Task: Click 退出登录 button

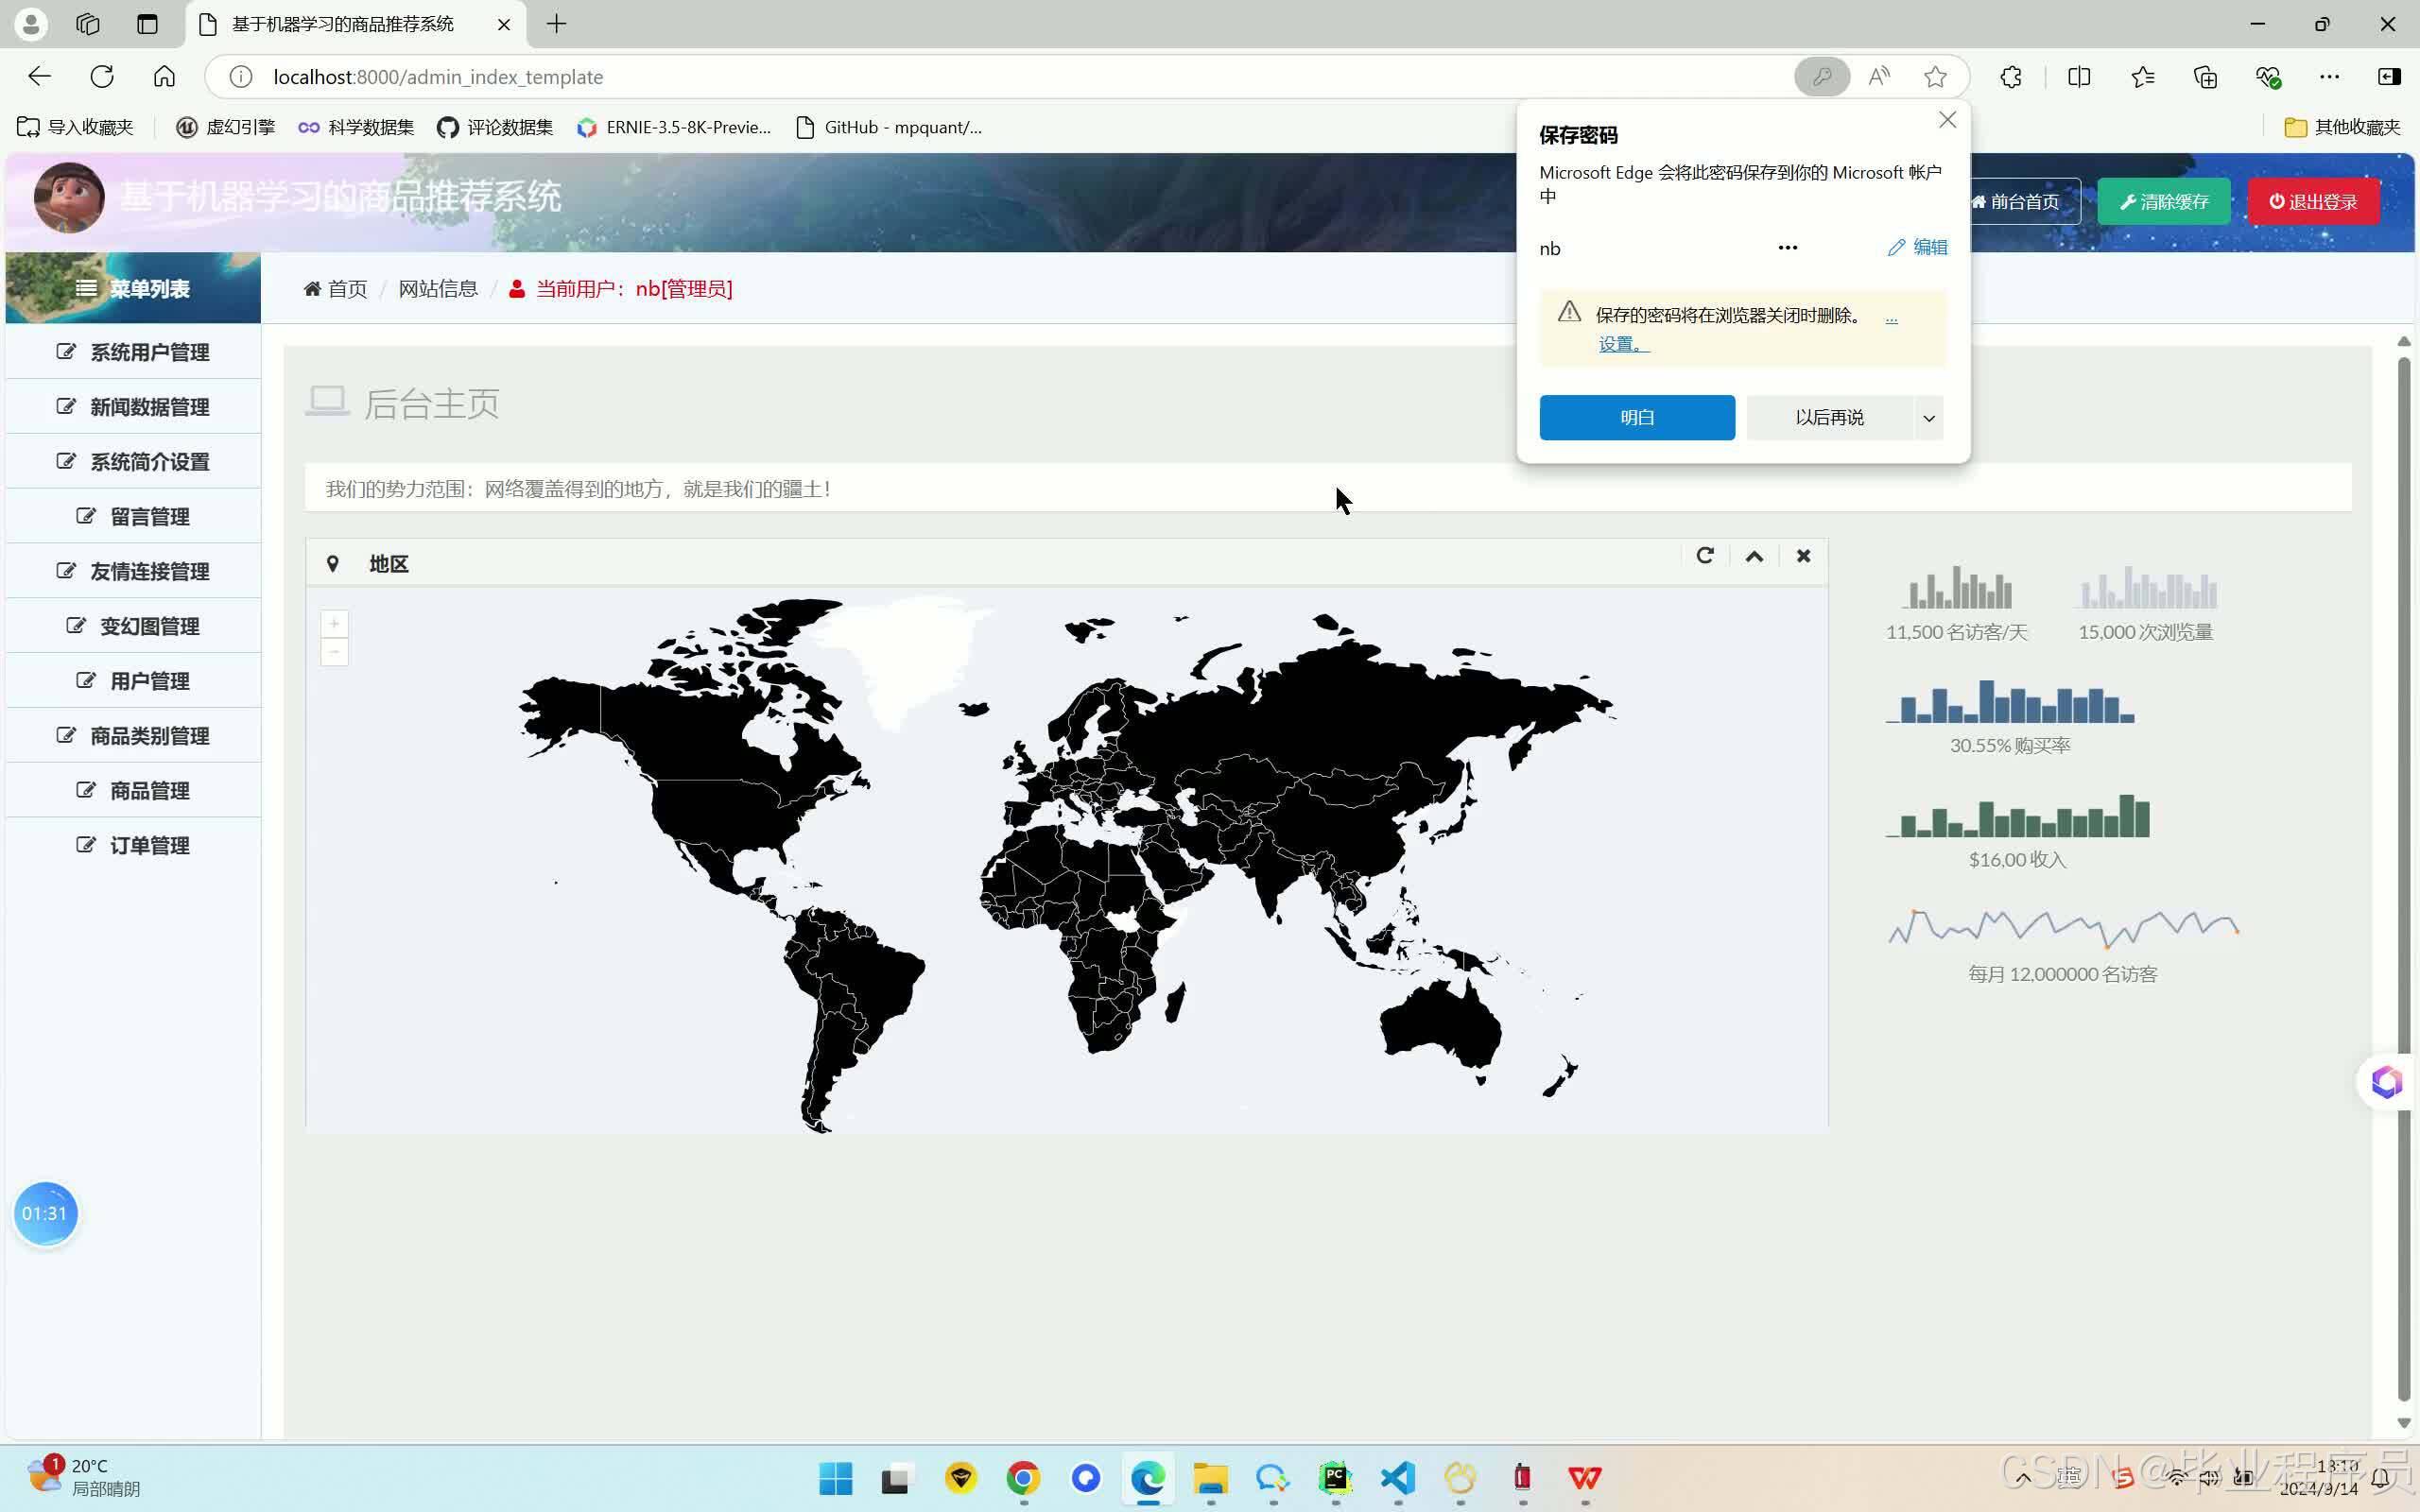Action: point(2313,201)
